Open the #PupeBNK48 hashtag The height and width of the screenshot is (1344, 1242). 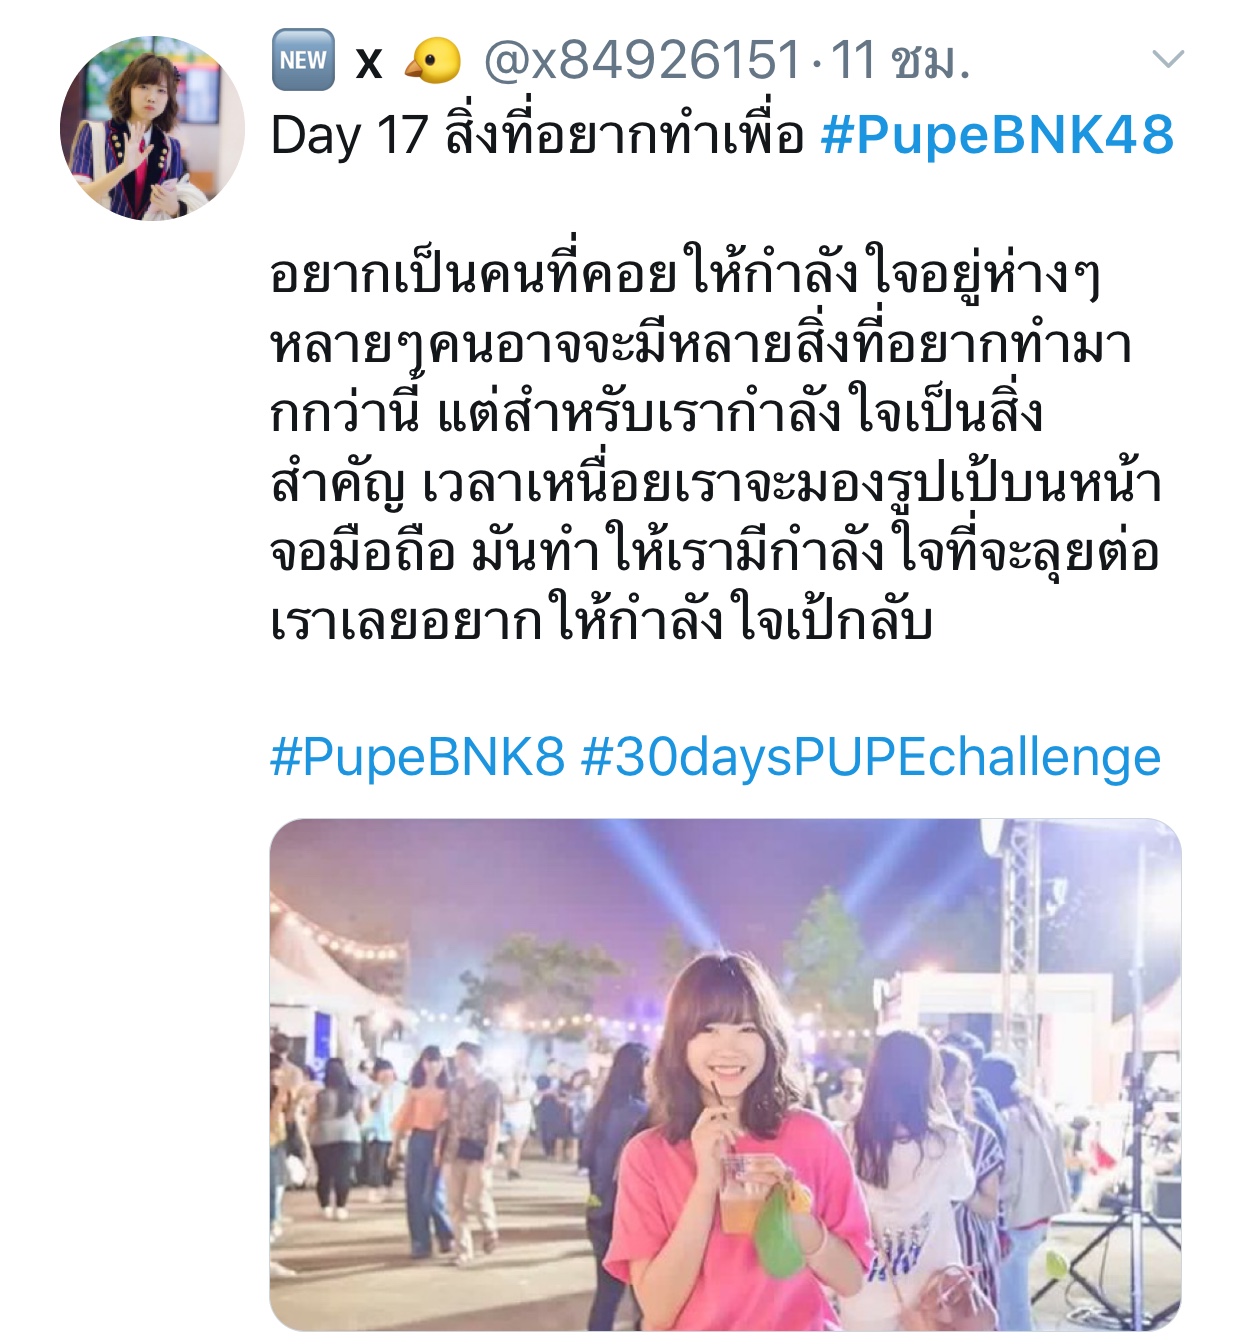tap(997, 134)
